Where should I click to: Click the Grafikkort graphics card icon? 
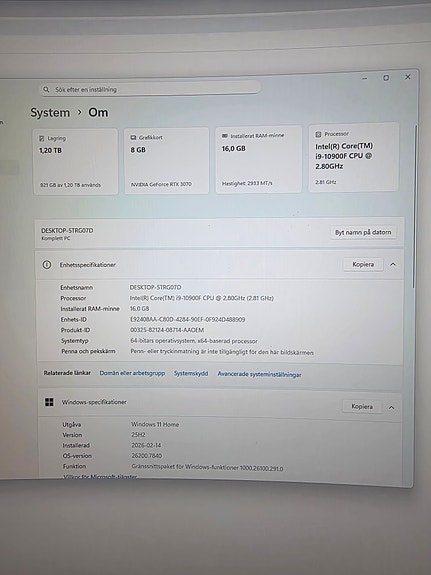pyautogui.click(x=133, y=138)
